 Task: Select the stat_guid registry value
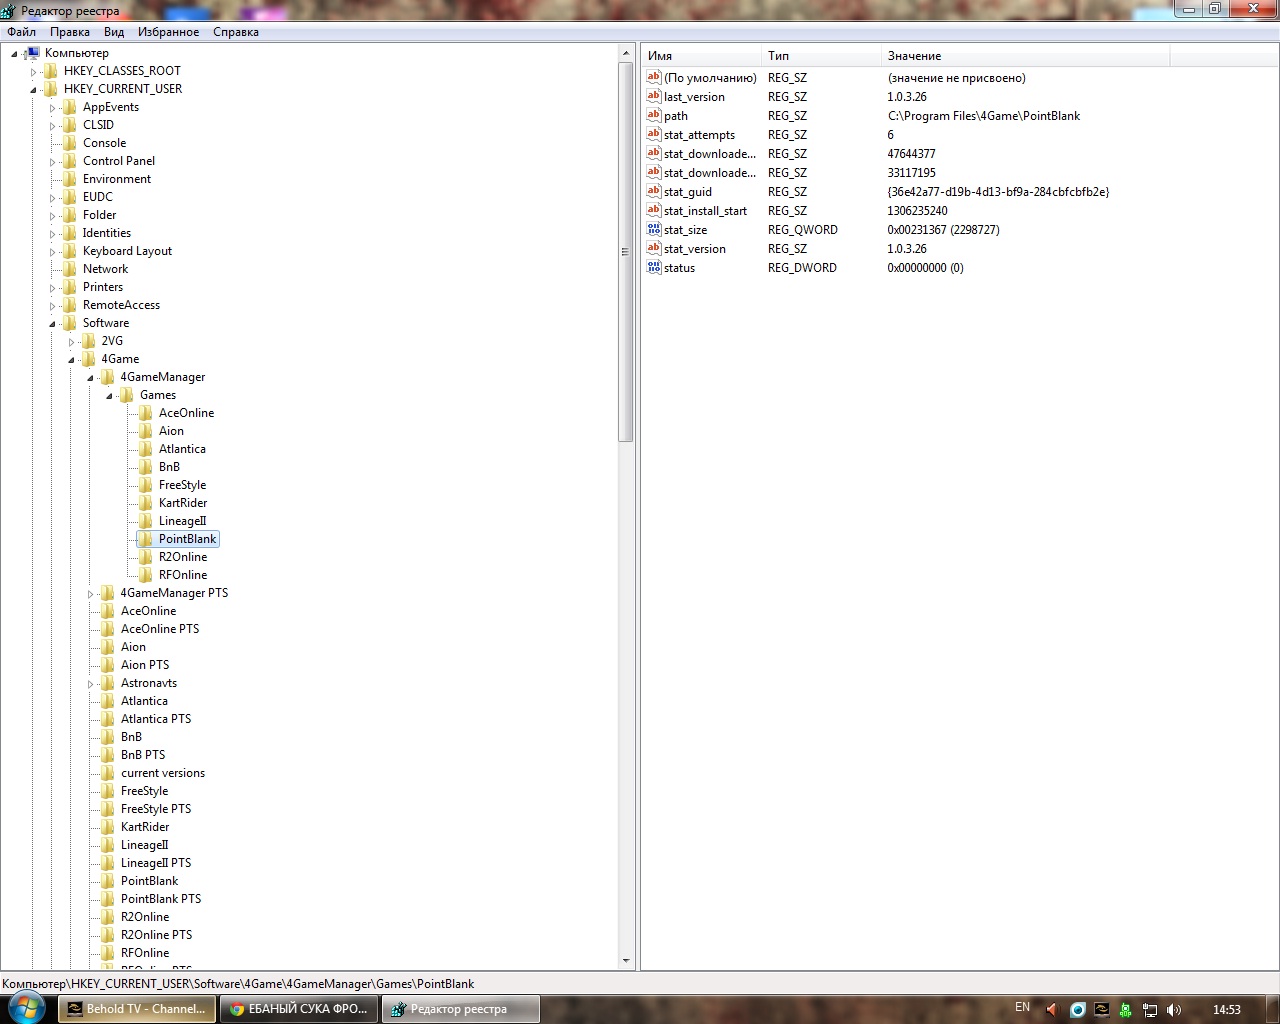pos(688,192)
